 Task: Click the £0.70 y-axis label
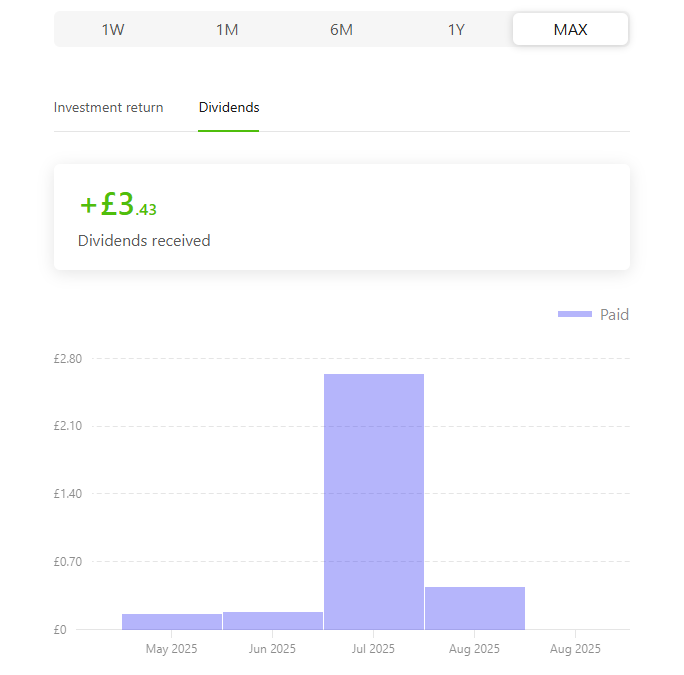68,562
